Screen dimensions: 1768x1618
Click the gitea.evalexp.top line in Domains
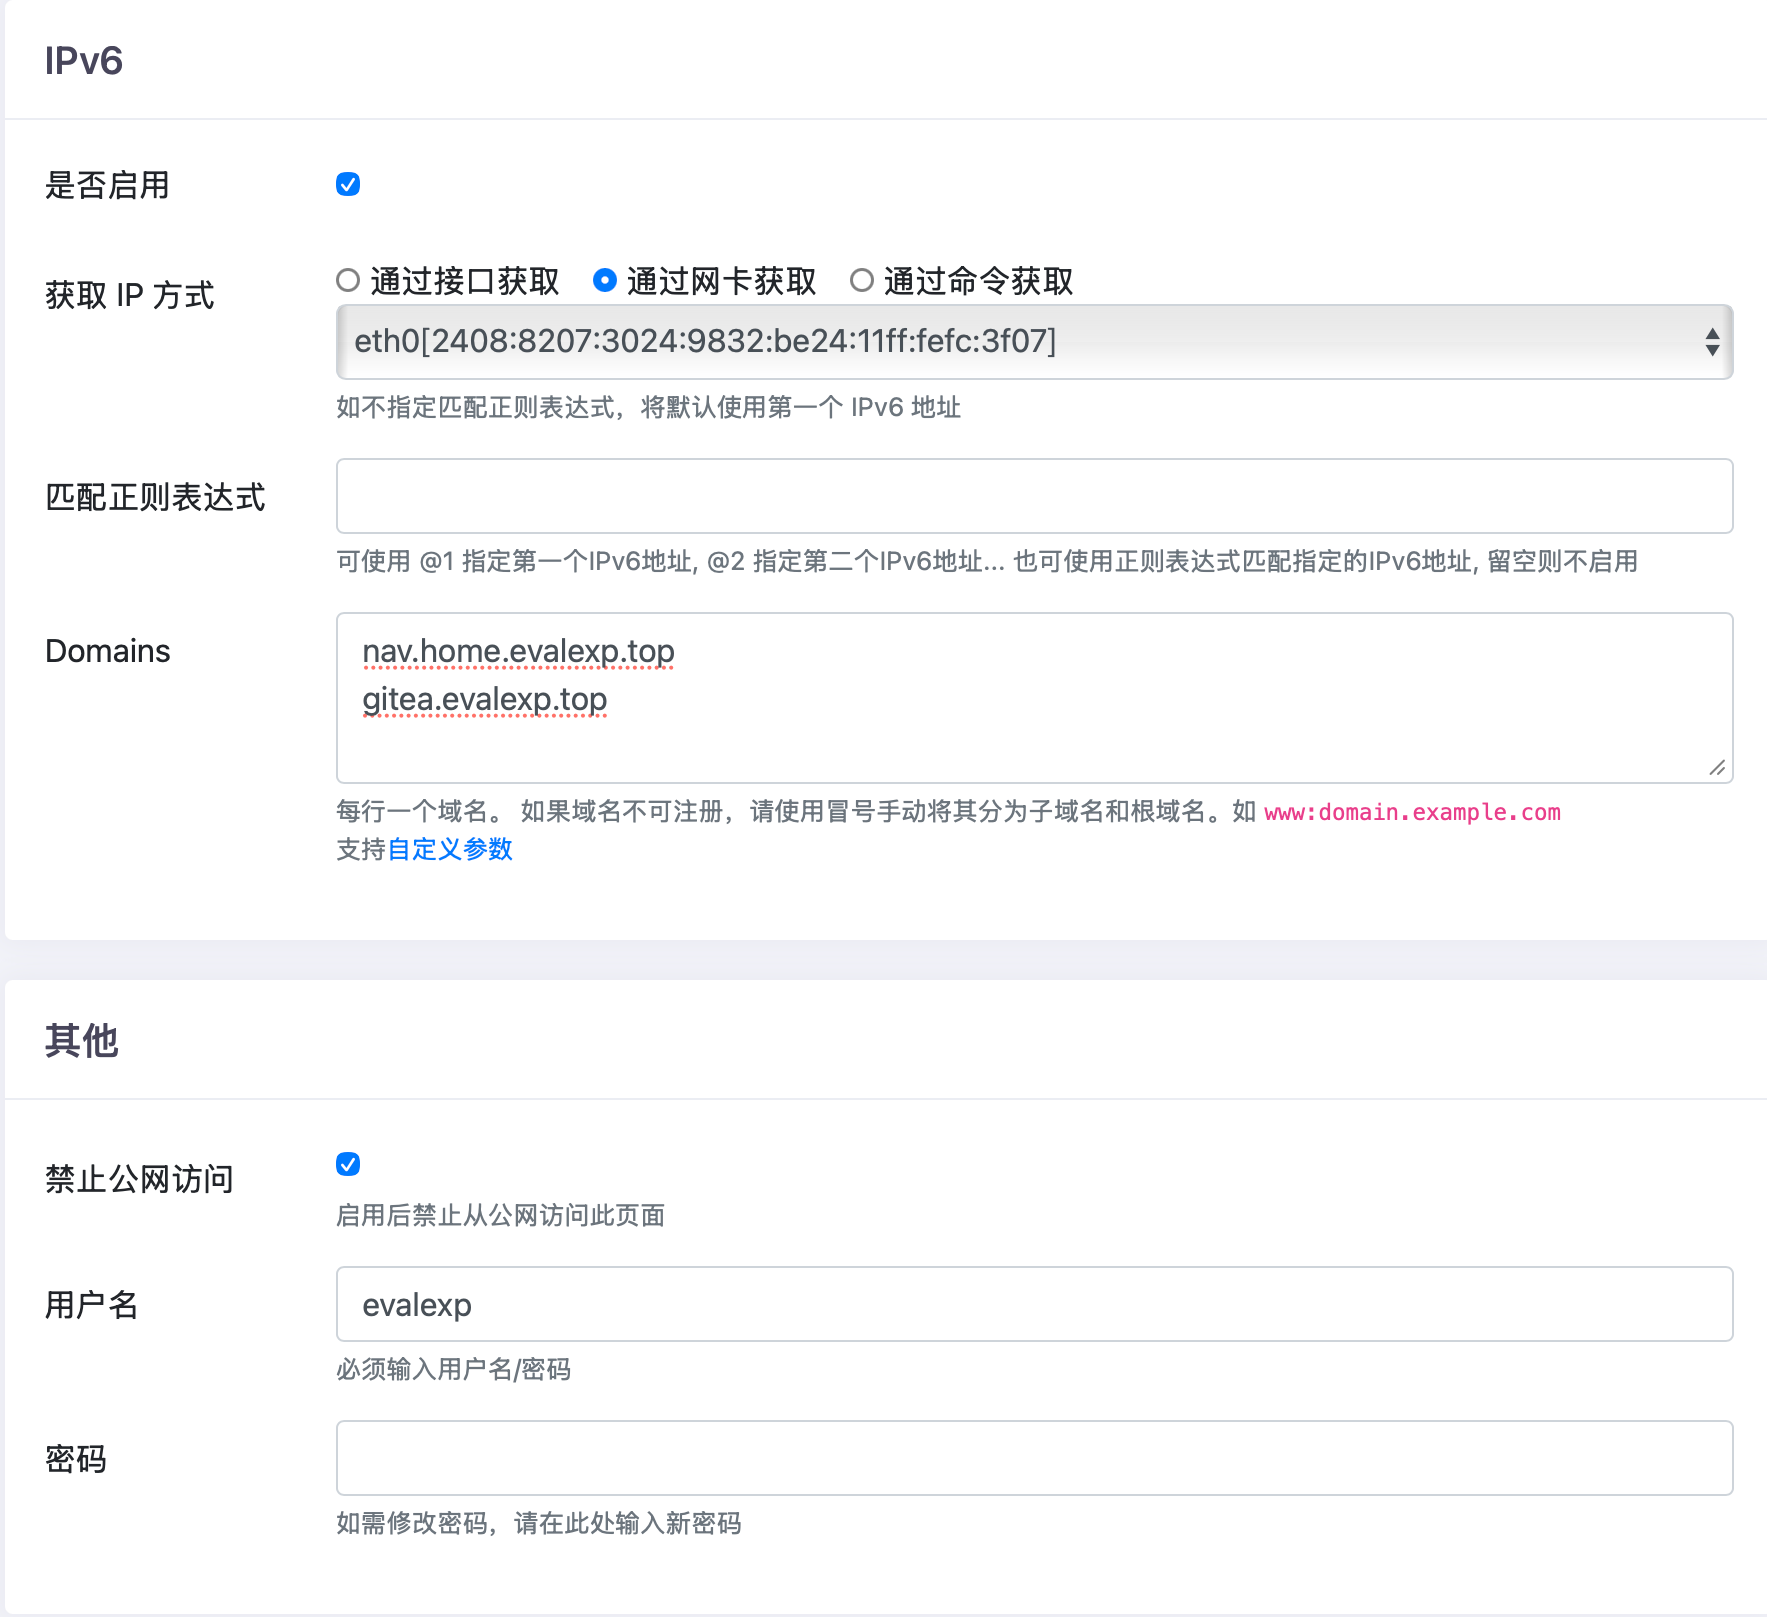click(x=484, y=699)
